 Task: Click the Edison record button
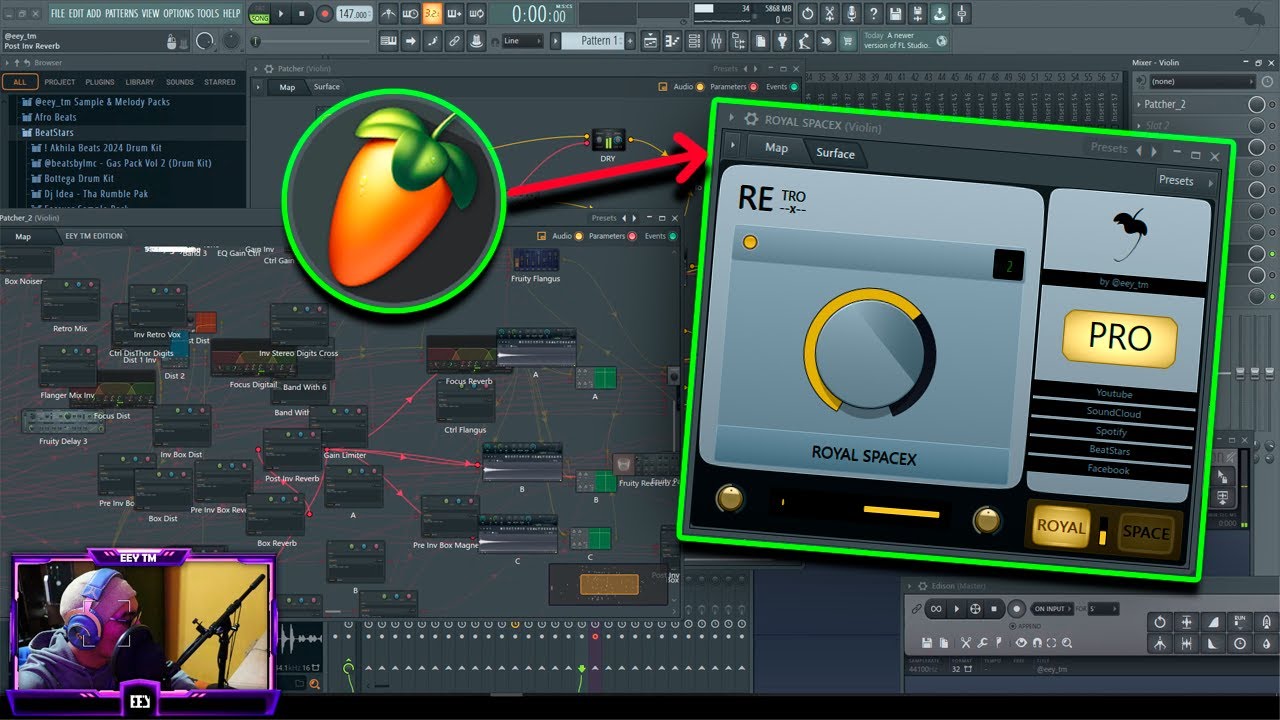pos(1017,609)
